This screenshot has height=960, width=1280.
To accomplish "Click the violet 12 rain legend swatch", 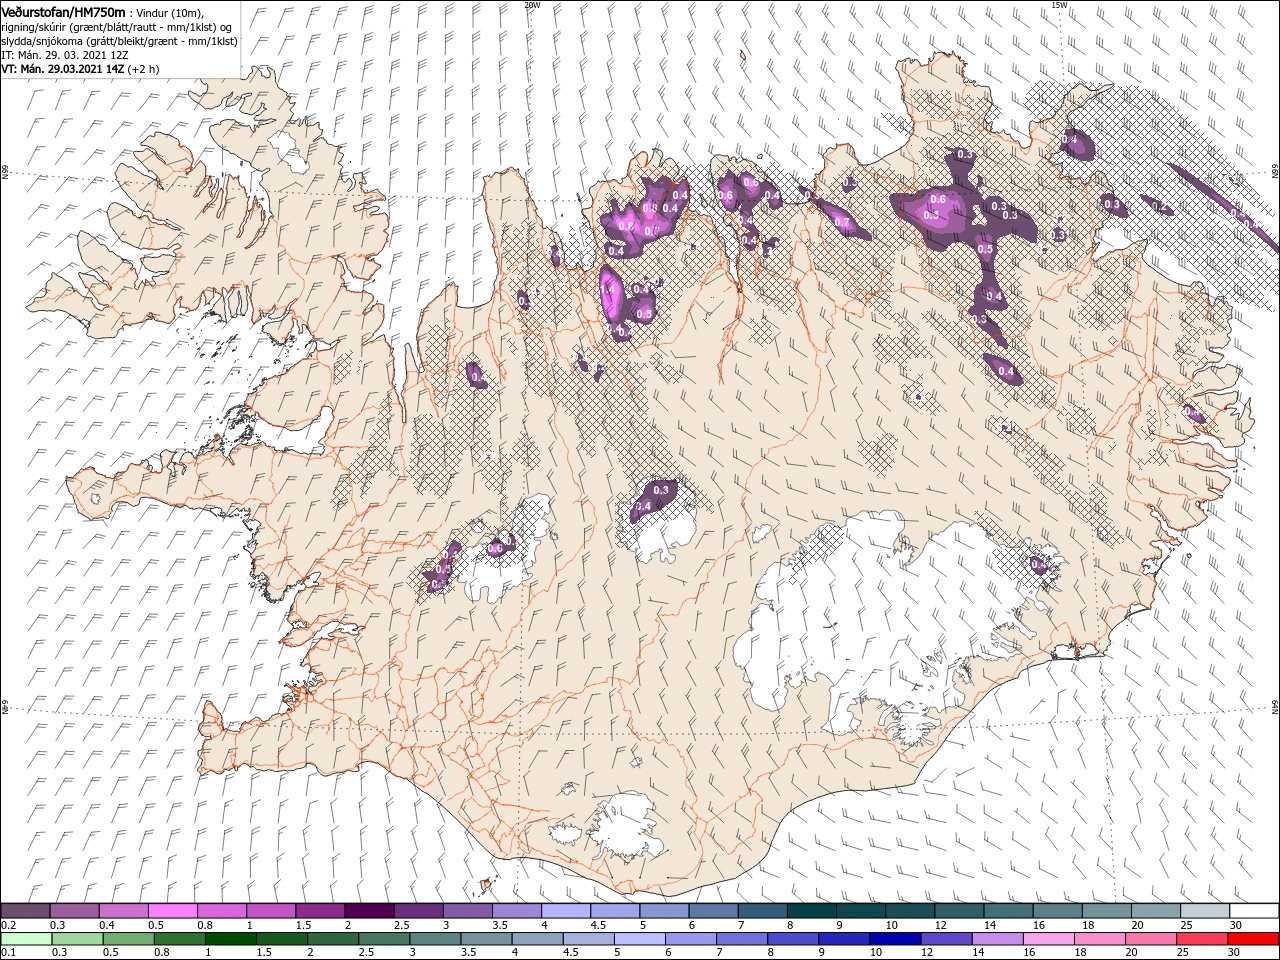I will 945,939.
